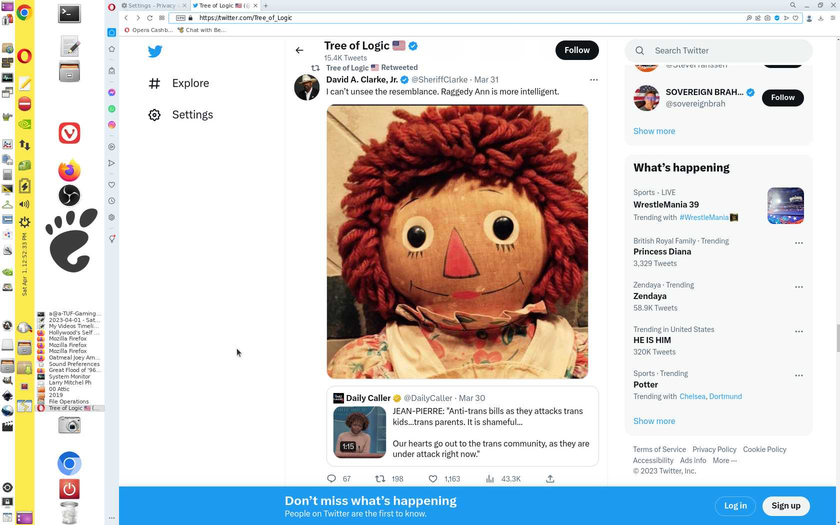The height and width of the screenshot is (525, 840).
Task: Retweet the David Clarke tweet
Action: 380,478
